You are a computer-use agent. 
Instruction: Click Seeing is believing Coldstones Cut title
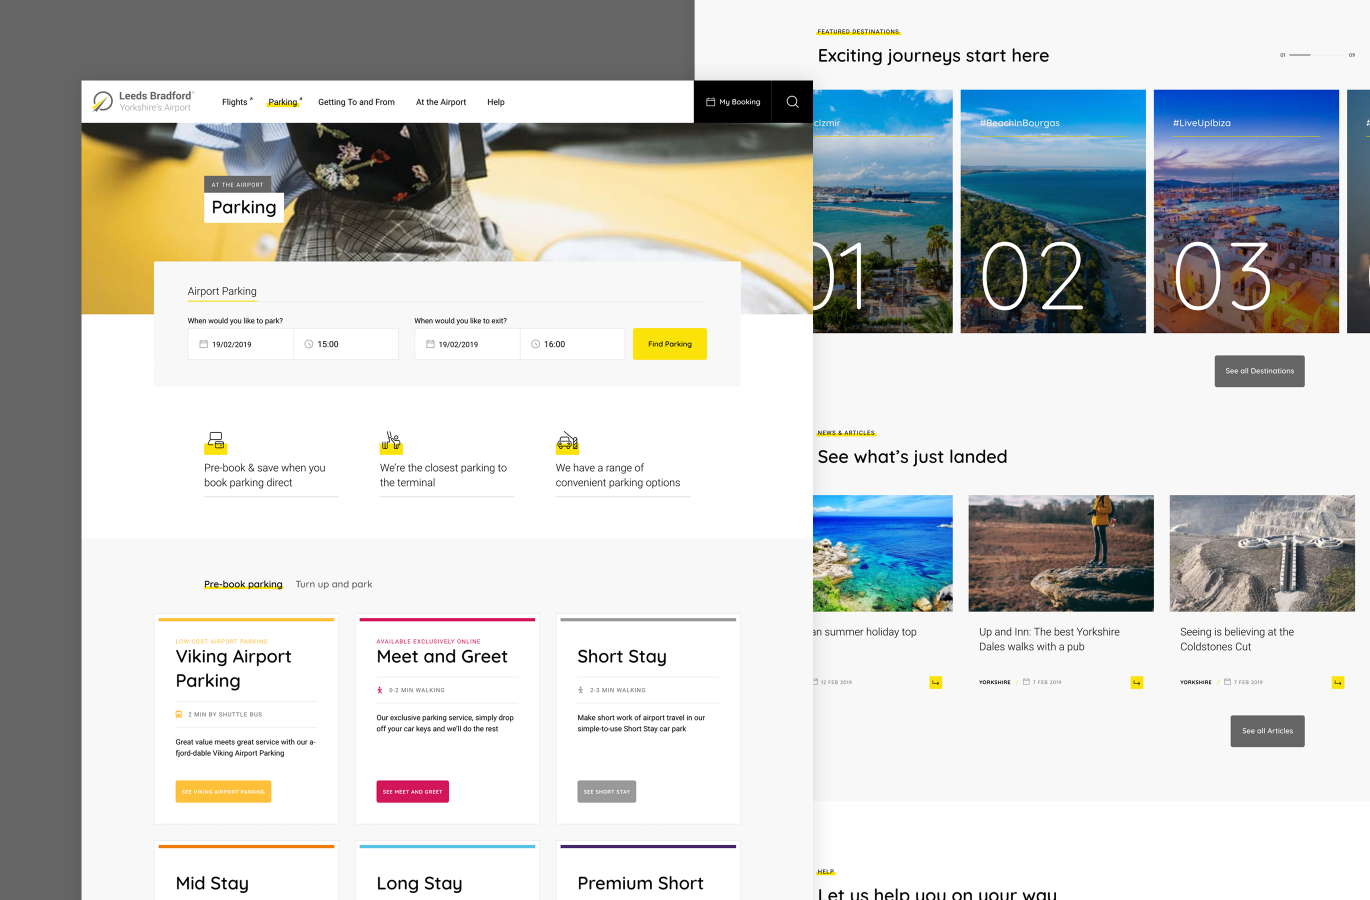[1237, 639]
